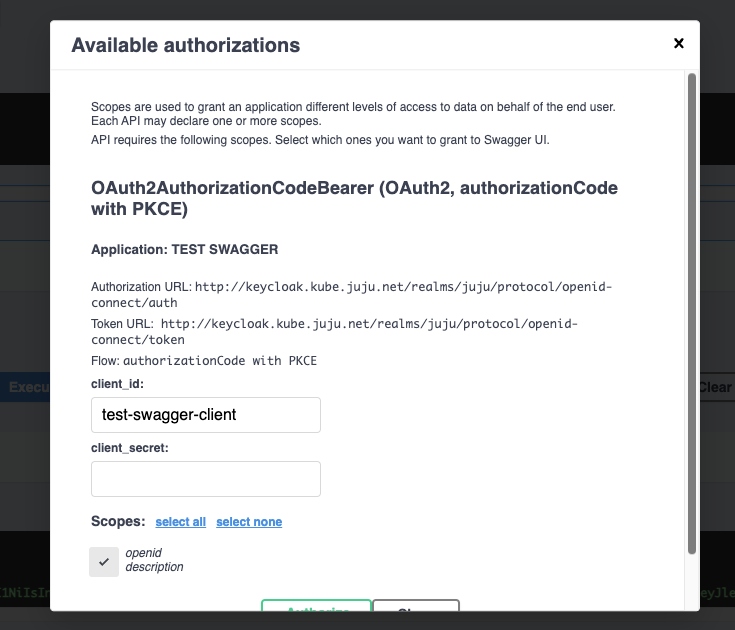
Task: Click the 'Available authorizations' dialog title
Action: click(186, 45)
